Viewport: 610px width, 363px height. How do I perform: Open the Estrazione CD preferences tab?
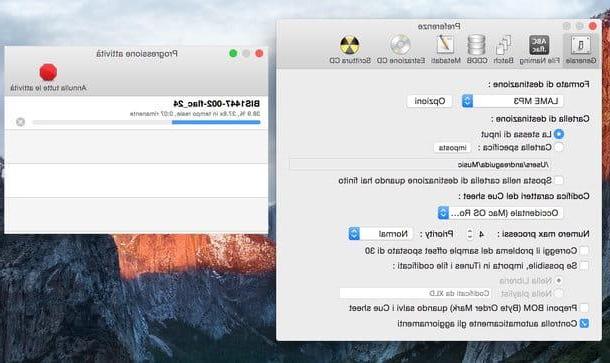pos(401,50)
